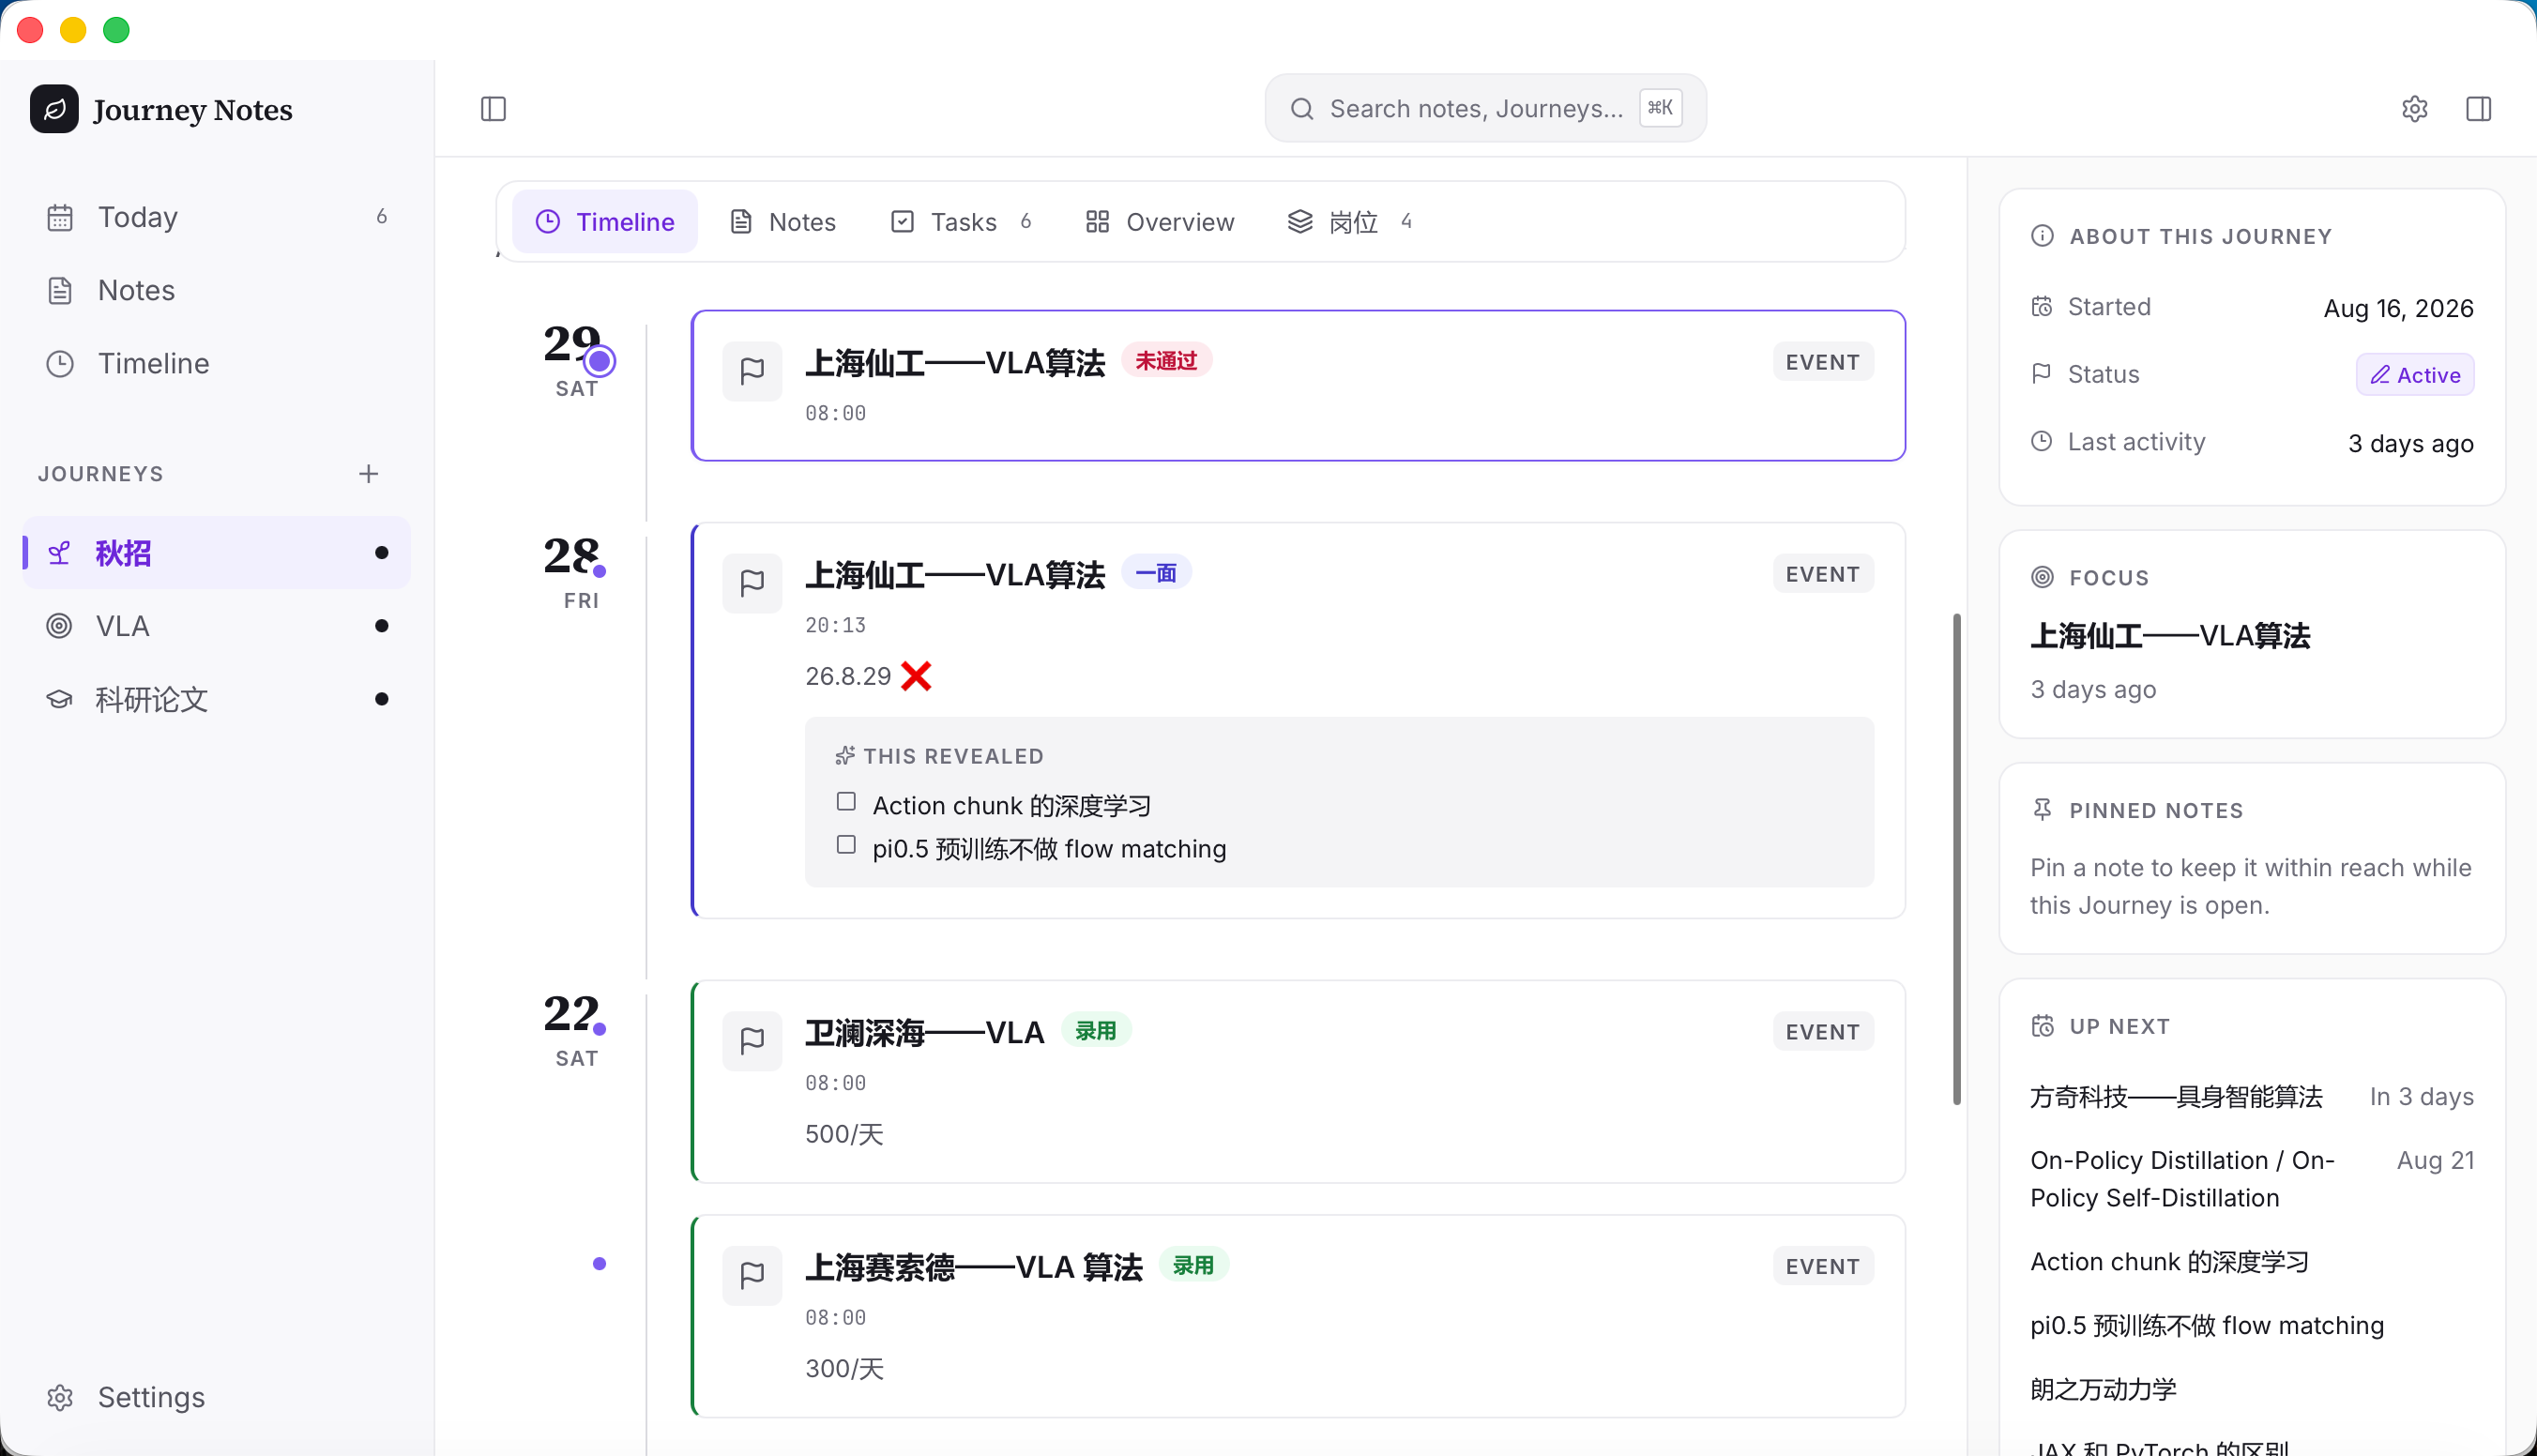Open settings gear in top bar
Viewport: 2537px width, 1456px height.
pos(2414,108)
